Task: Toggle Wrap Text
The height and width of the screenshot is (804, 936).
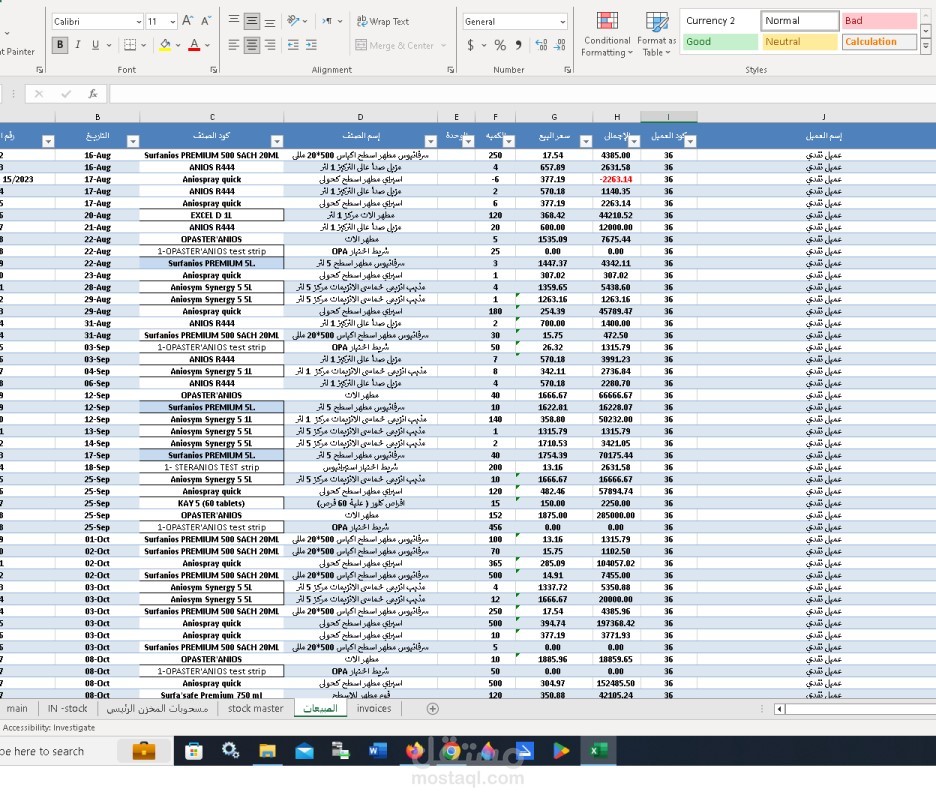Action: pos(383,21)
